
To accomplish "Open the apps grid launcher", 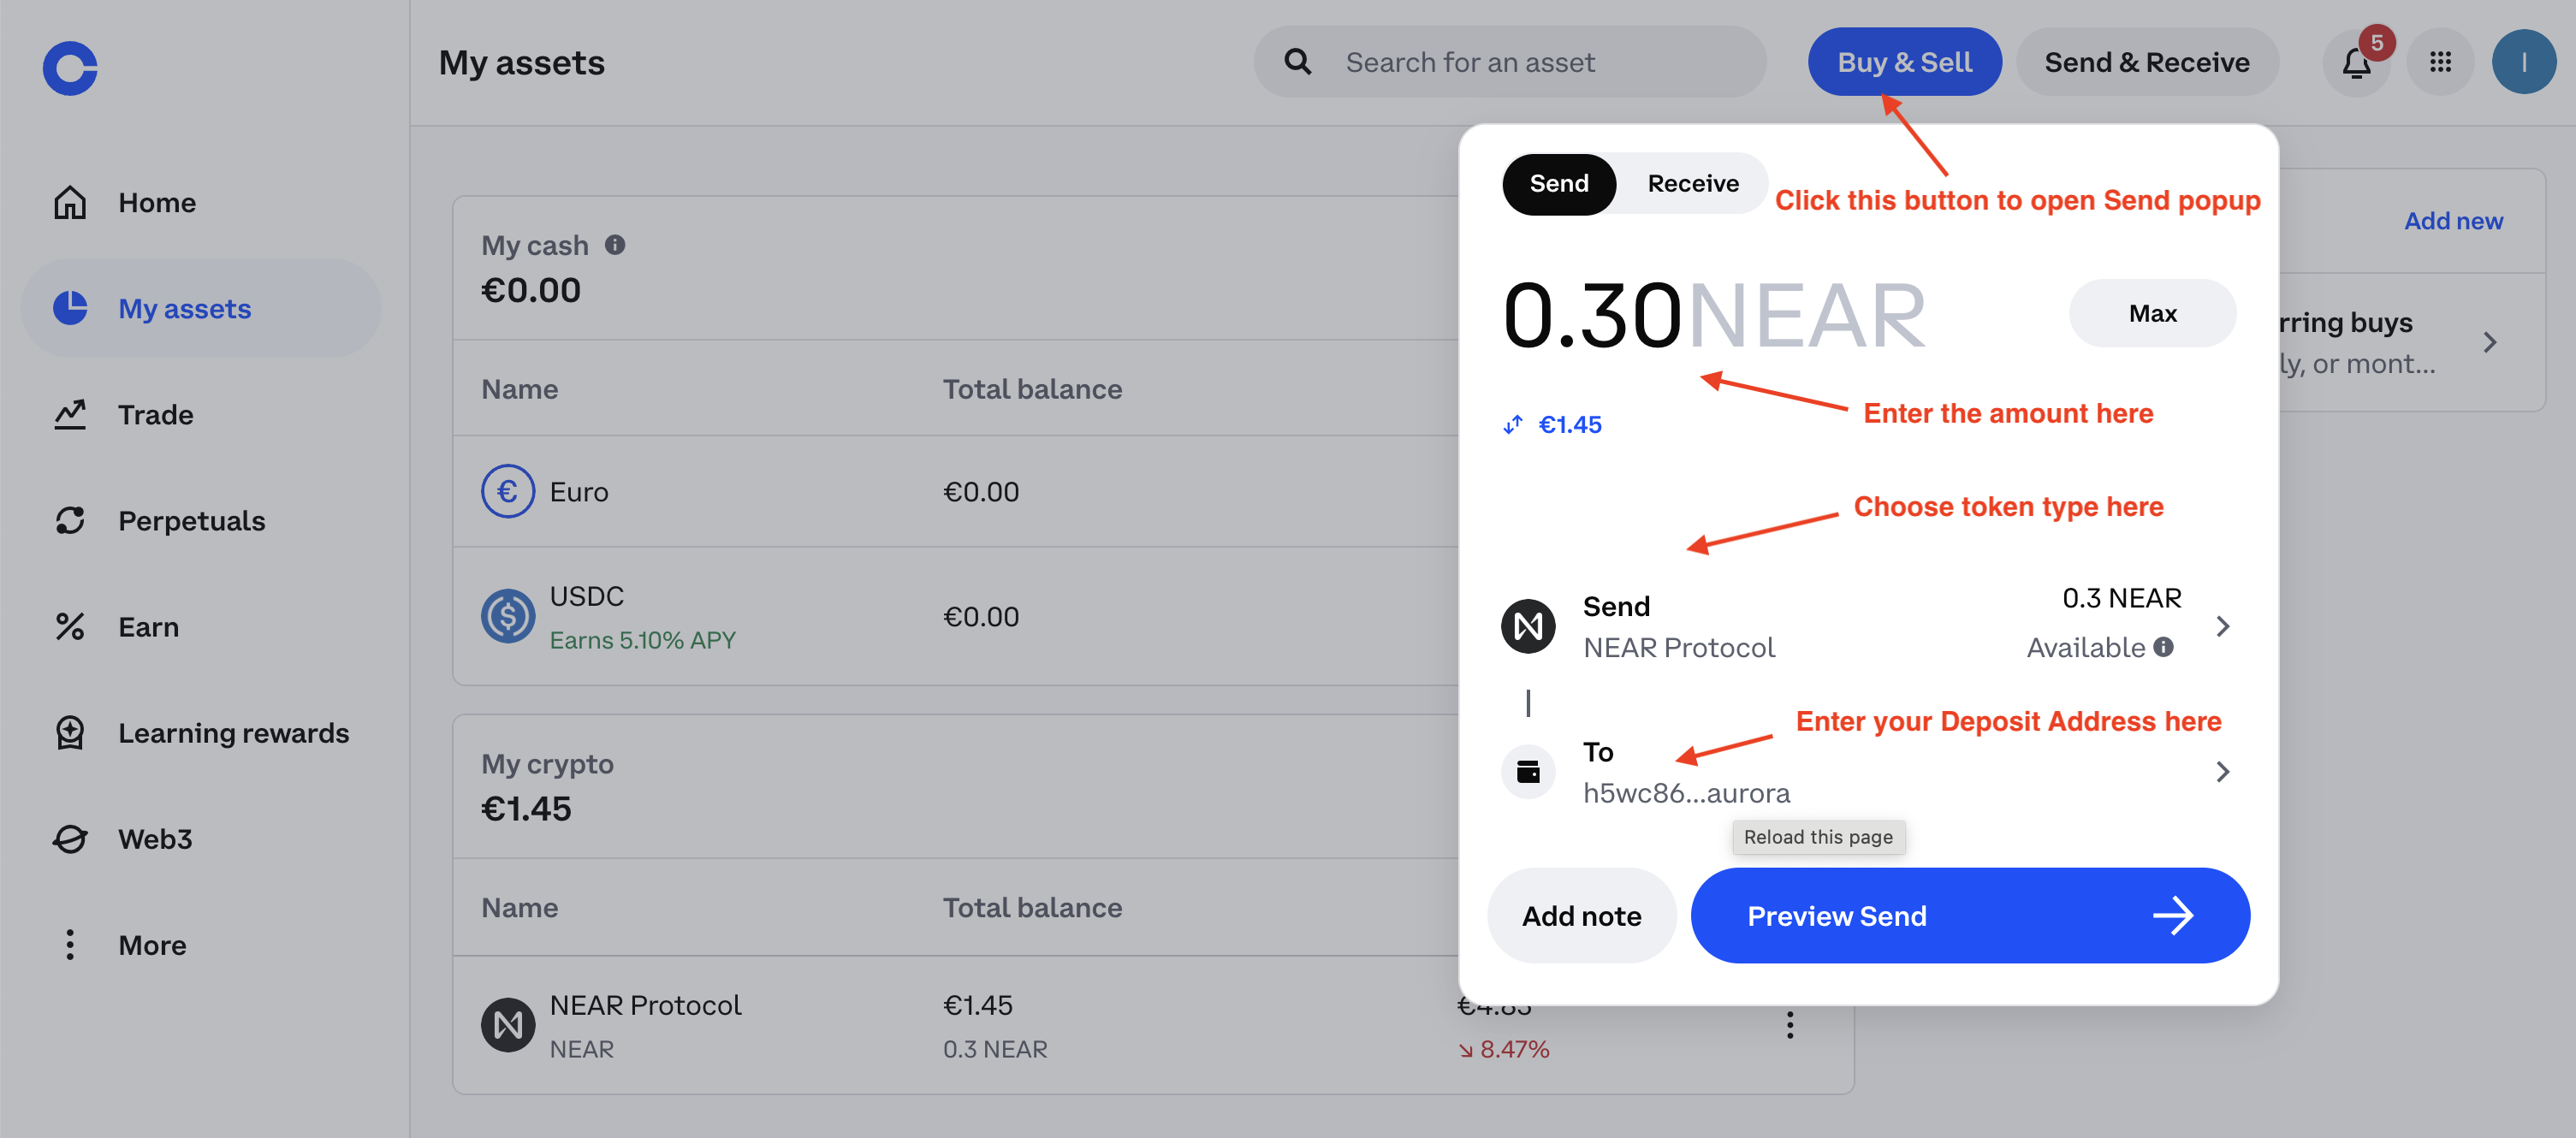I will tap(2440, 62).
